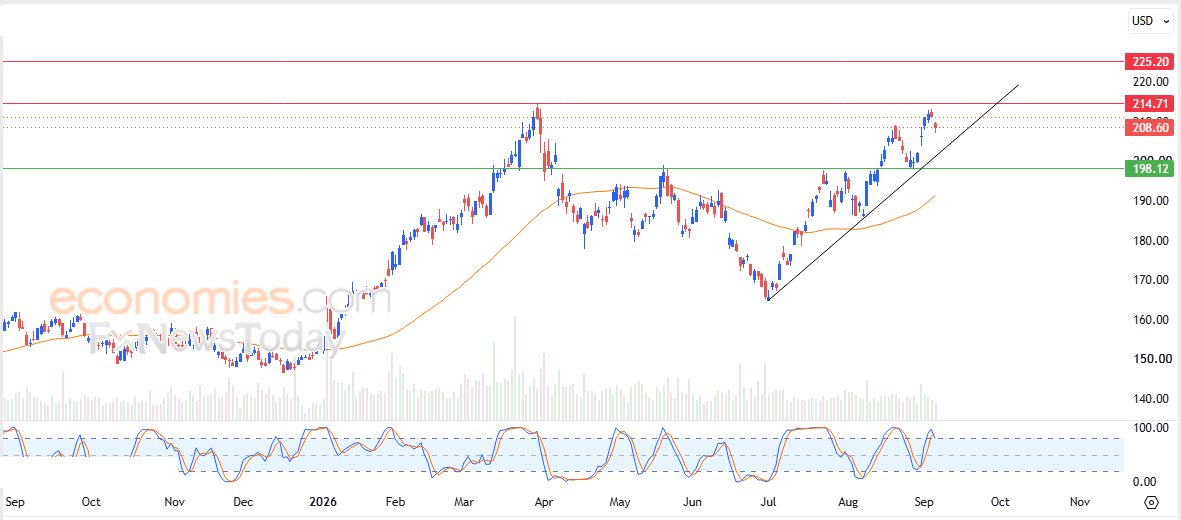The image size is (1181, 520).
Task: Open chart settings gear icon
Action: (x=1151, y=503)
